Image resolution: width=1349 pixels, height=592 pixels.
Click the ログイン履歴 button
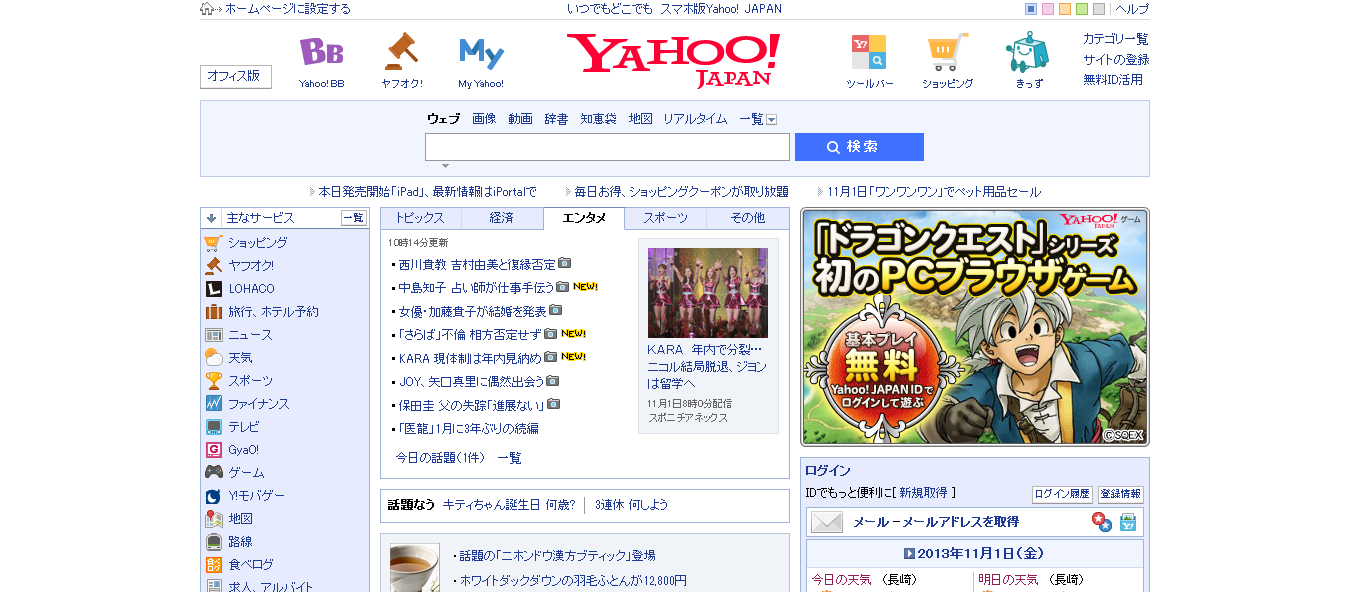1062,494
